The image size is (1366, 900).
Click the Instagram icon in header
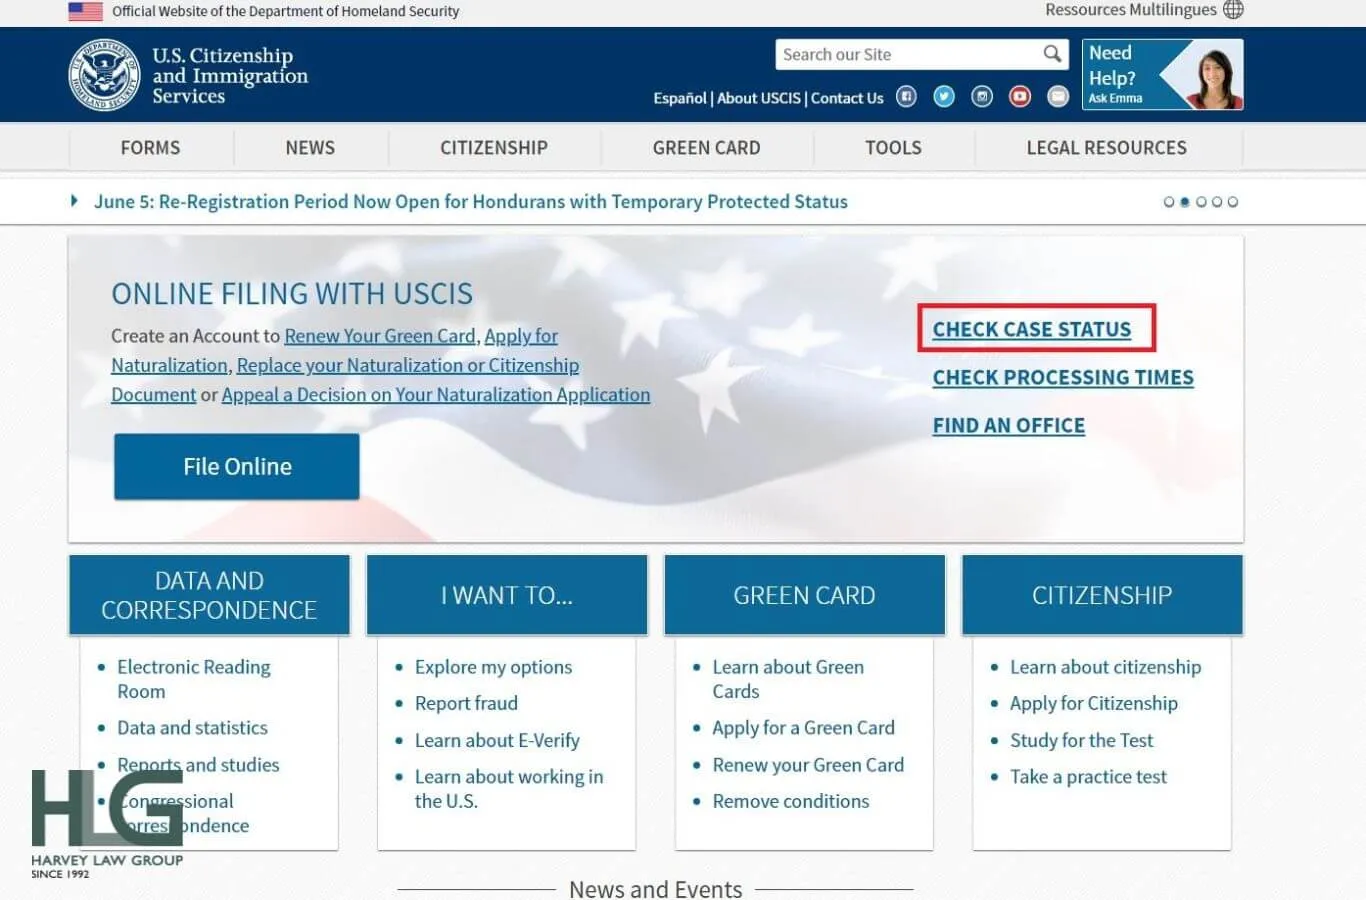point(982,97)
